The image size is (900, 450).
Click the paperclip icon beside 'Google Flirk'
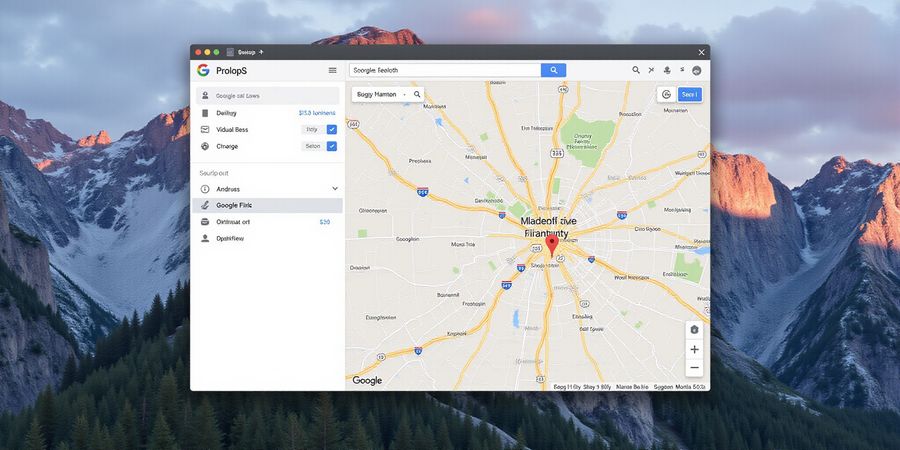(x=205, y=205)
